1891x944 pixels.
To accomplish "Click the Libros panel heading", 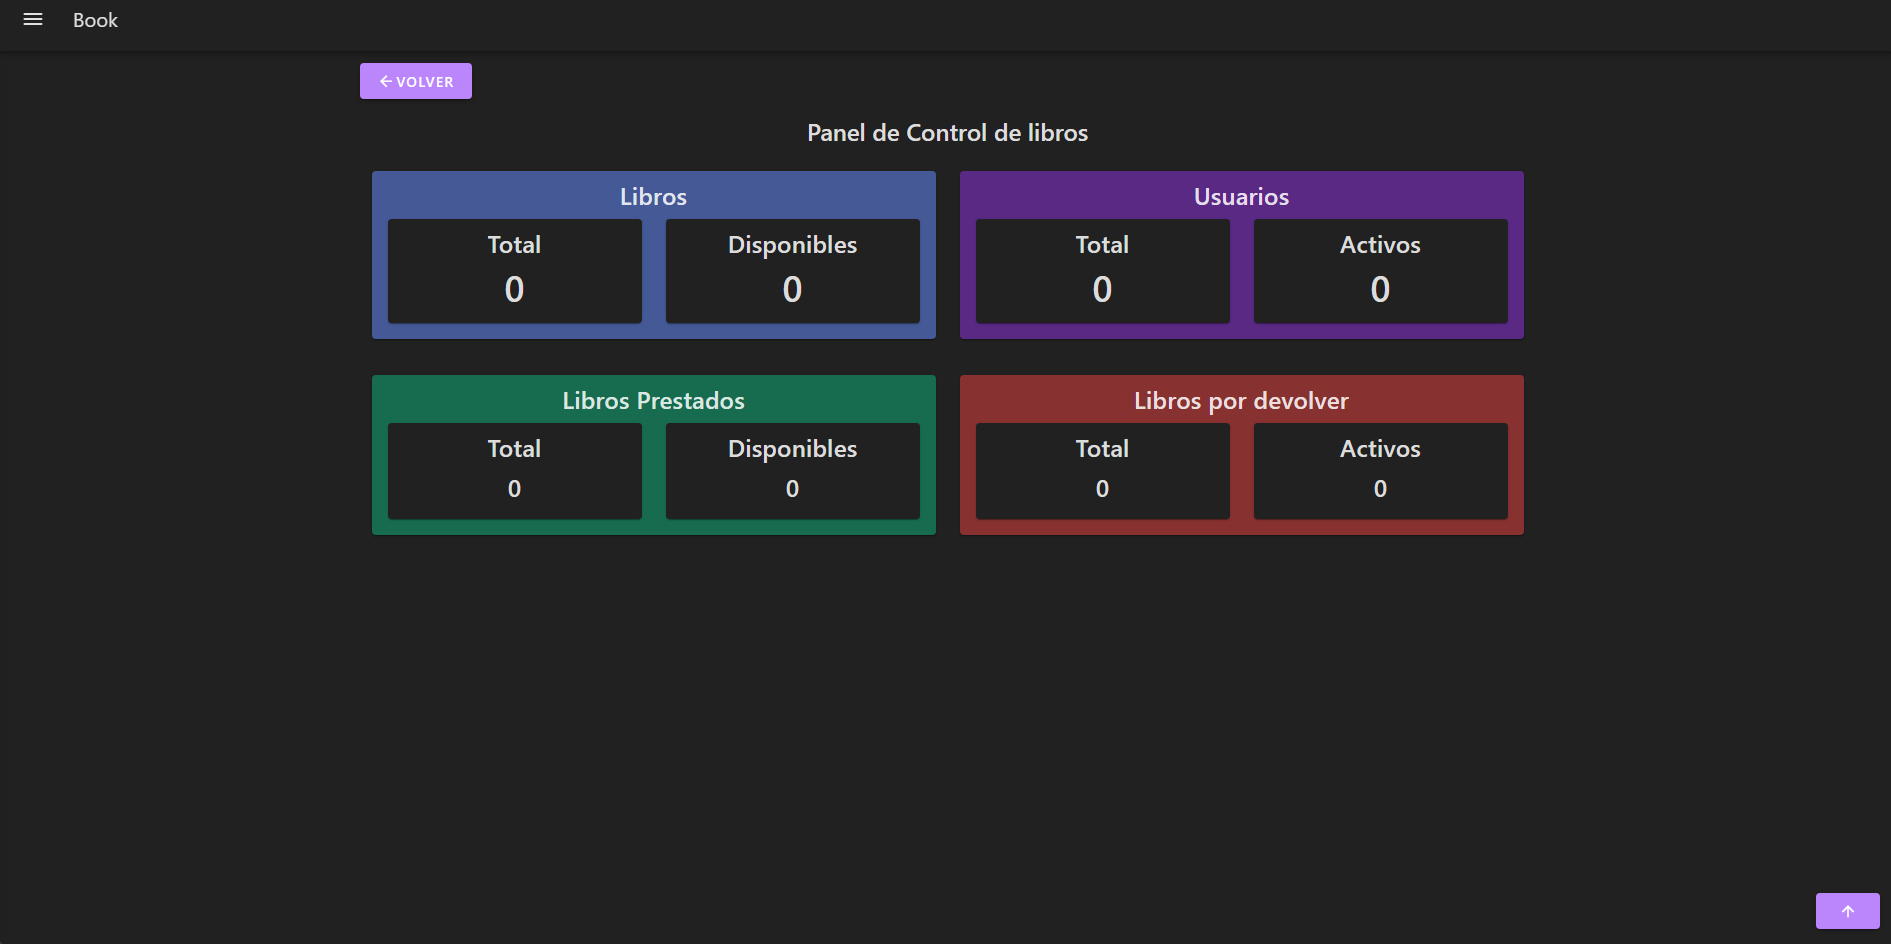I will point(654,197).
